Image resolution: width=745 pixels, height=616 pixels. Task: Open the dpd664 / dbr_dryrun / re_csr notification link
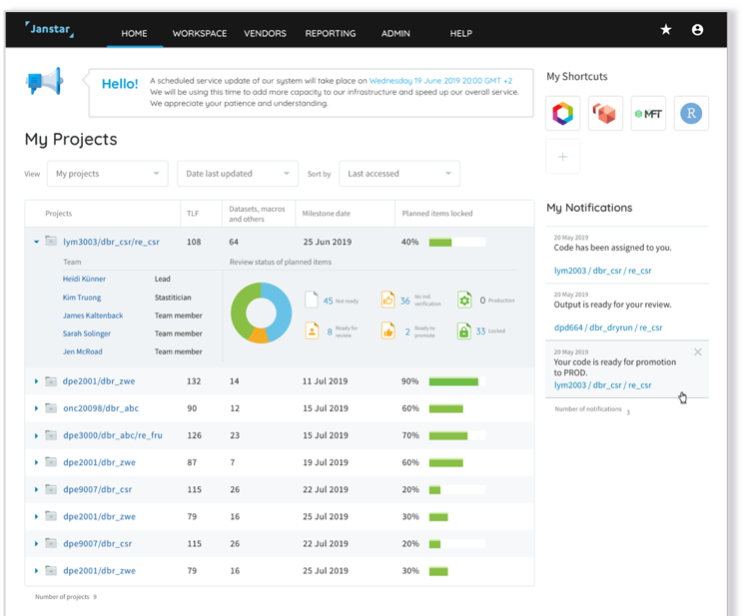click(608, 327)
